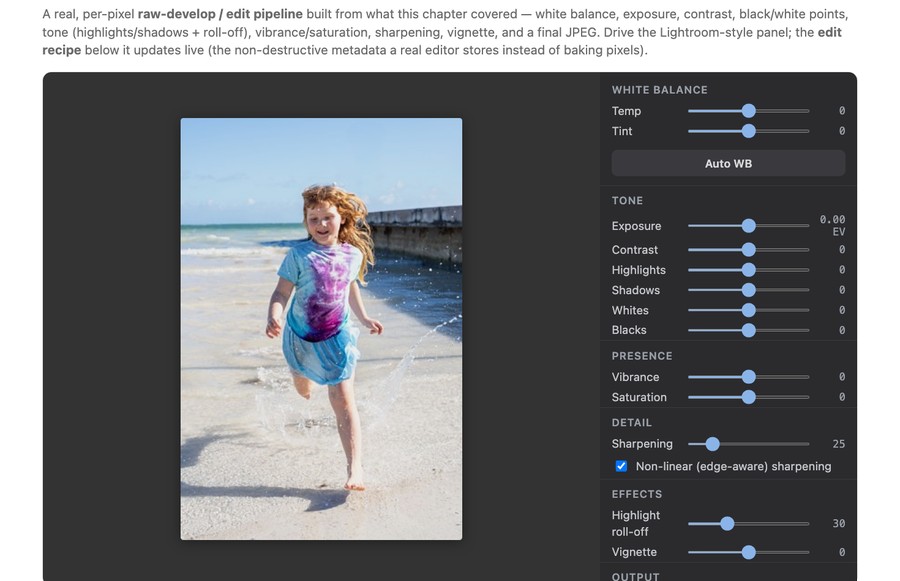Viewport: 900px width, 581px height.
Task: Click the Tint slider handle
Action: tap(748, 131)
